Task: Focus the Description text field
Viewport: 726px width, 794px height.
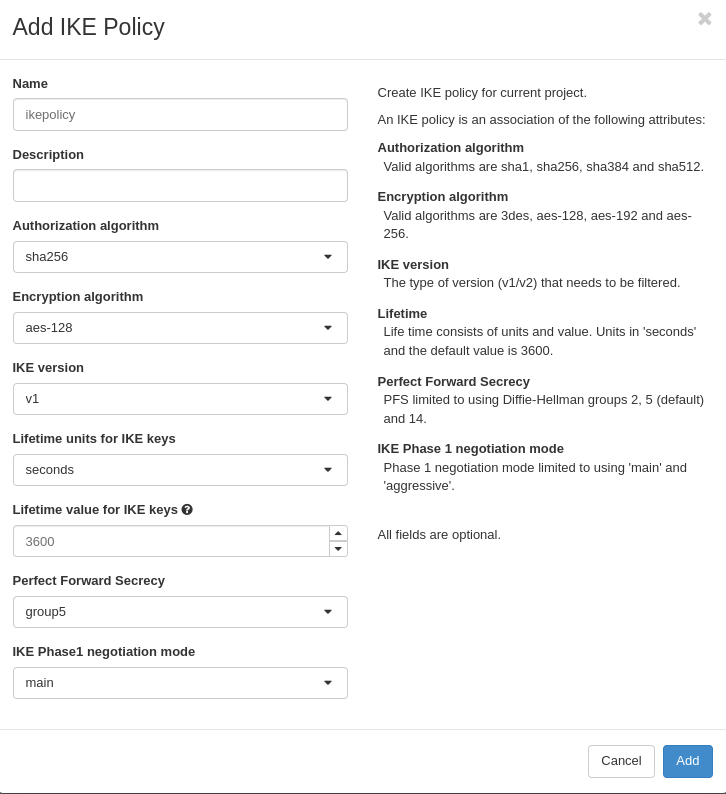Action: click(x=180, y=186)
